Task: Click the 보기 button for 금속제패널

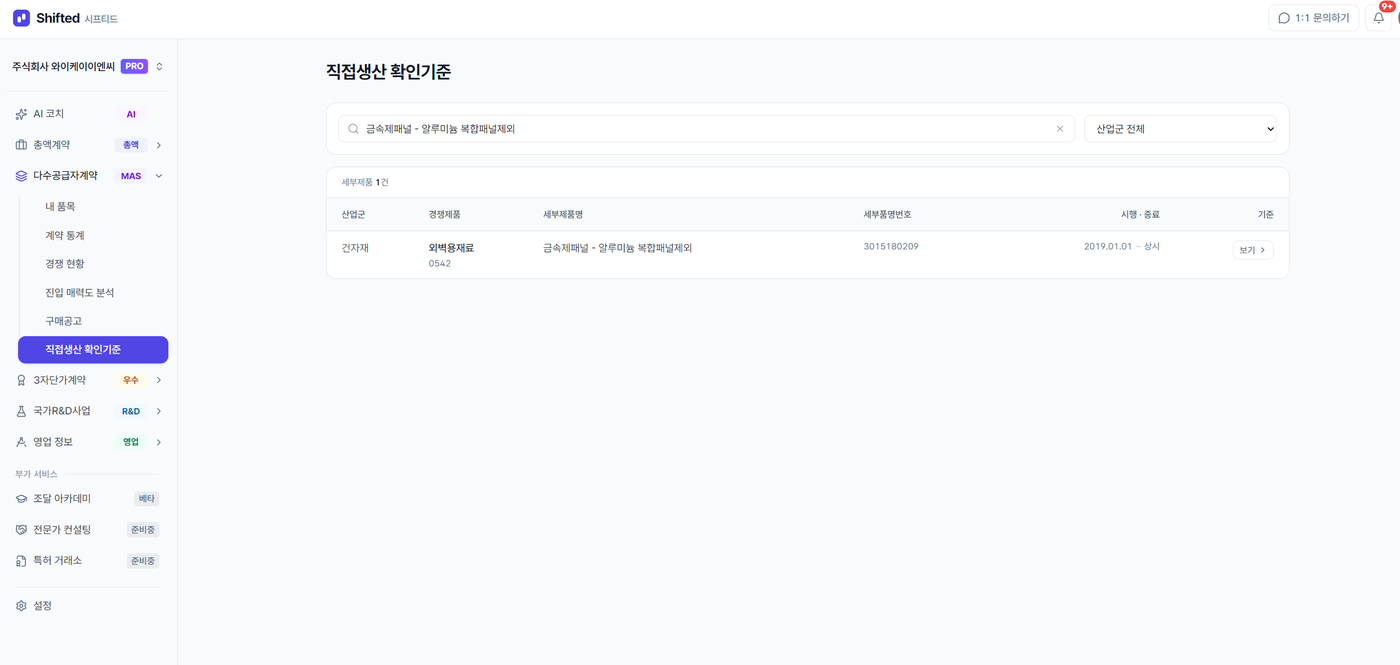Action: 1253,250
